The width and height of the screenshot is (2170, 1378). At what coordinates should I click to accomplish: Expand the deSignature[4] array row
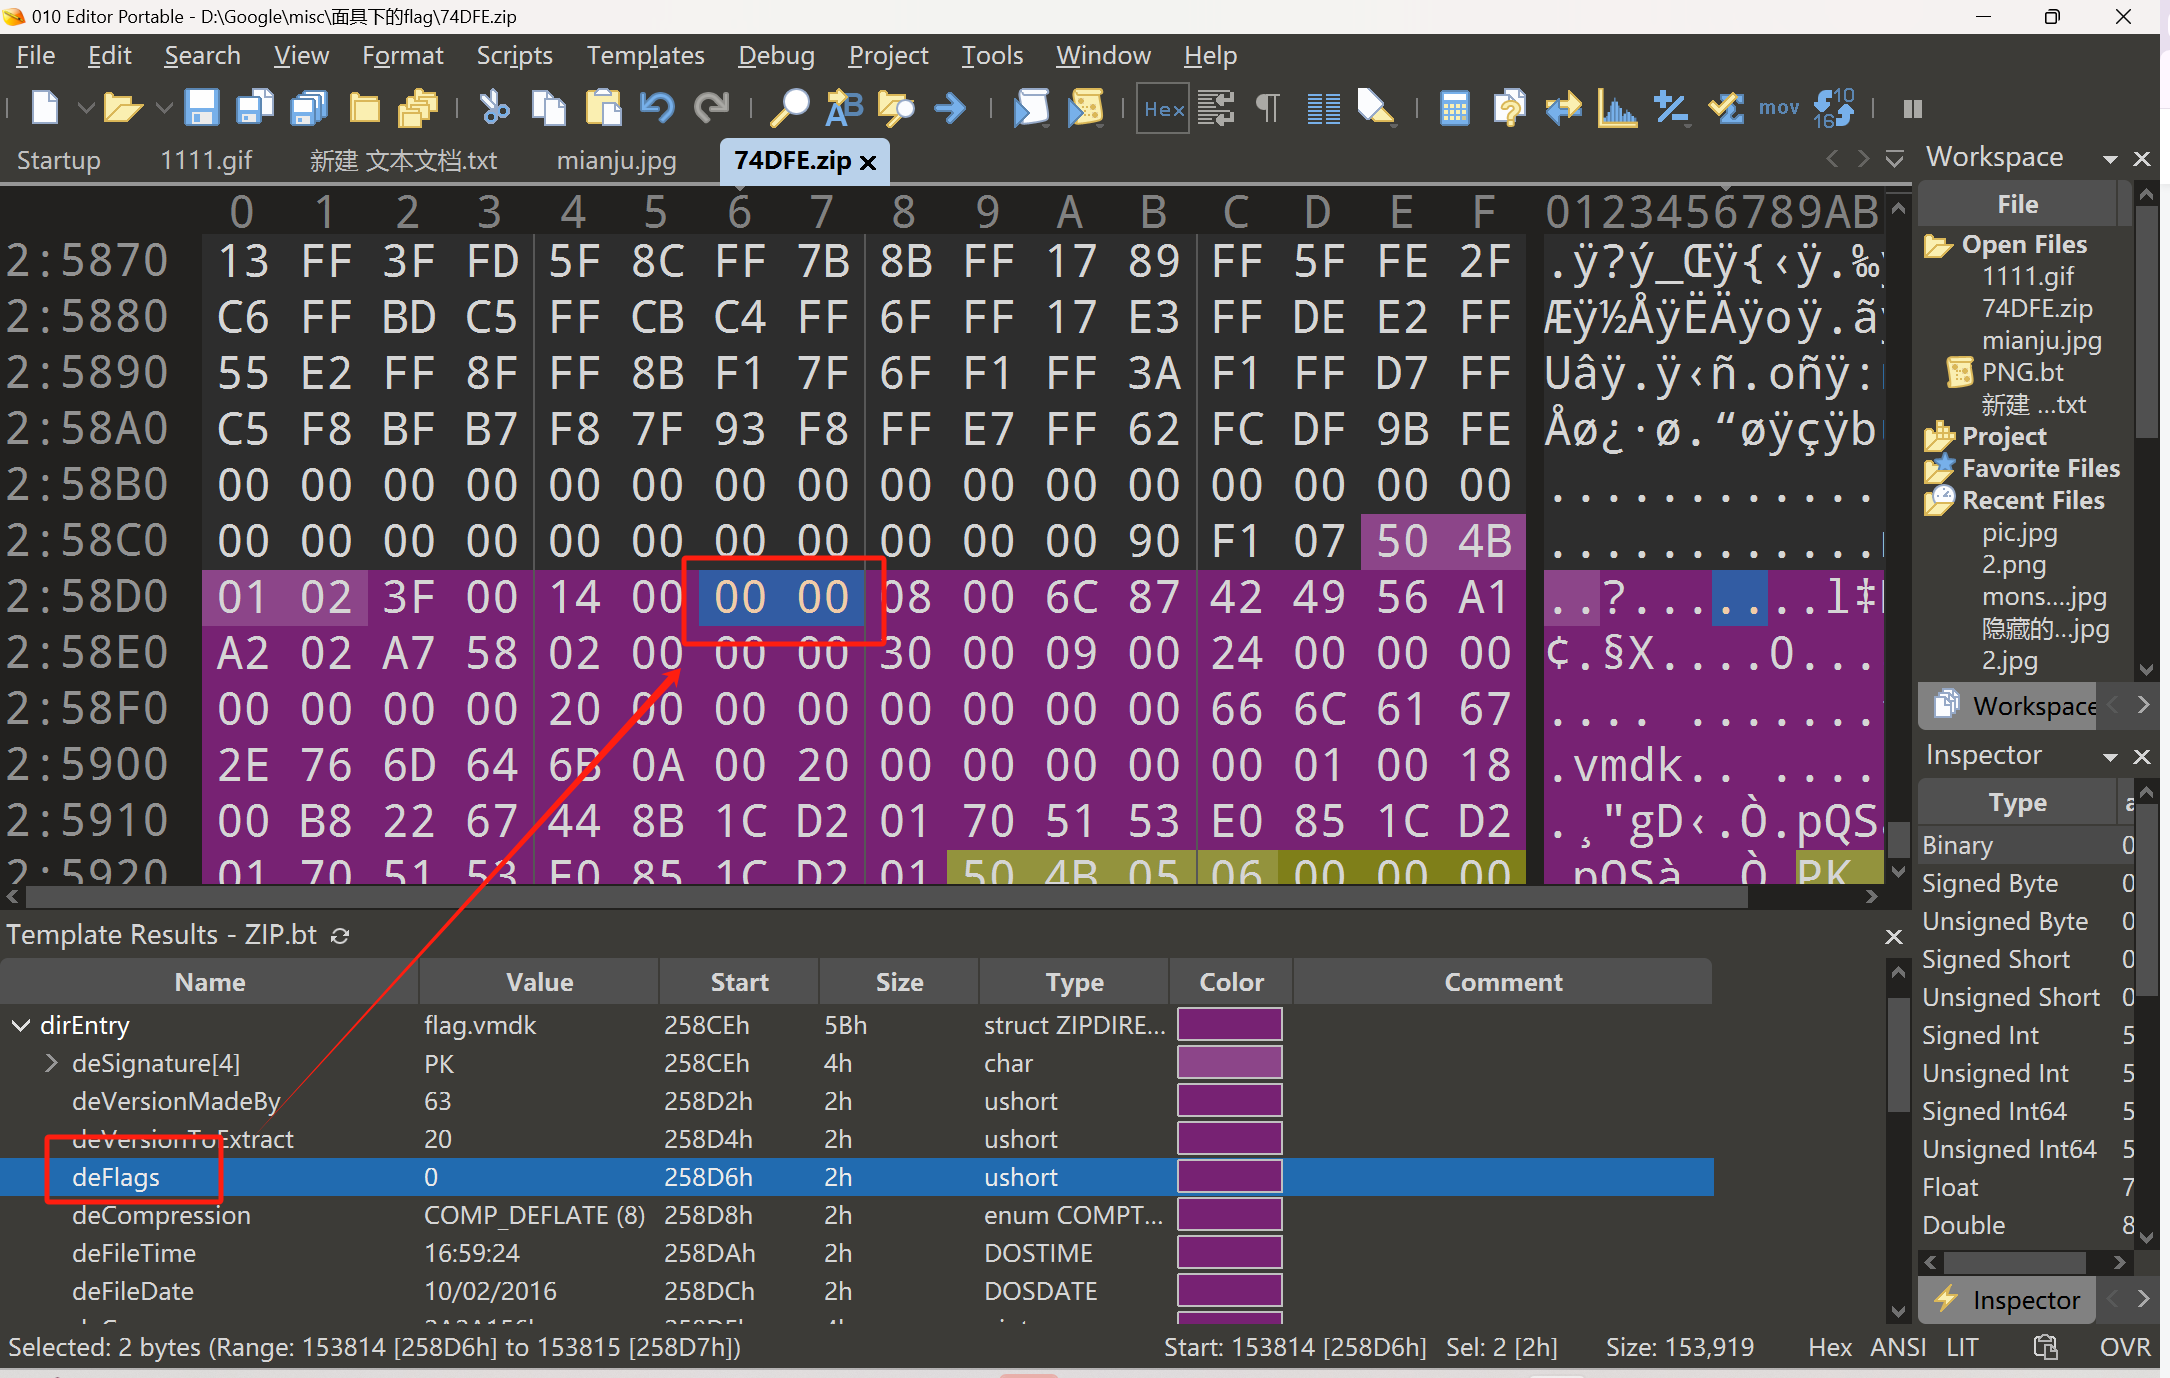[52, 1063]
